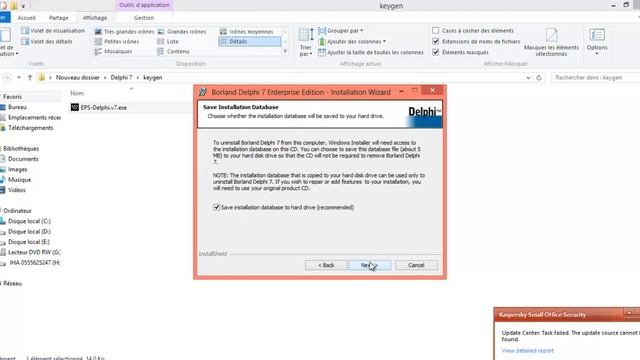This screenshot has height=360, width=640.
Task: Pick Petites icônes layout
Action: [x=117, y=42]
